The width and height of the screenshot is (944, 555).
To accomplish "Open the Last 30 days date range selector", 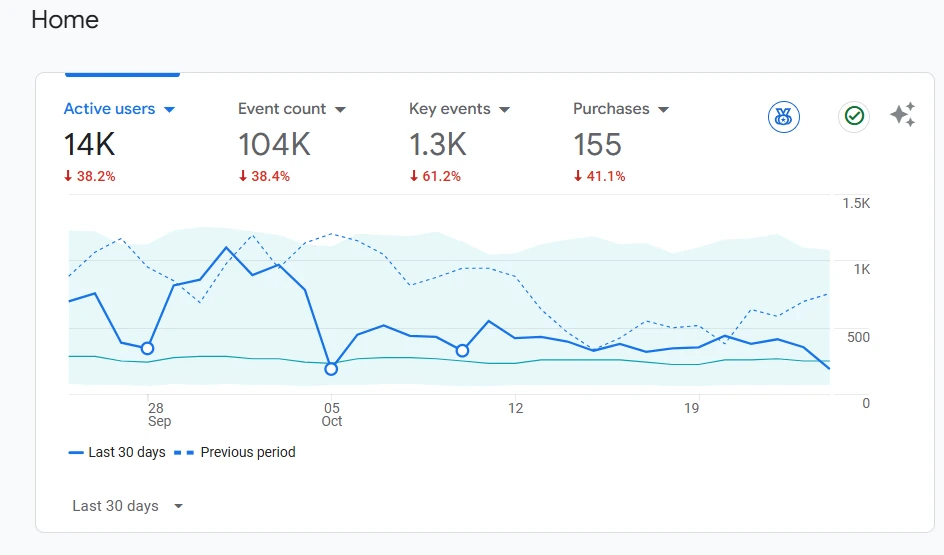I will 128,506.
